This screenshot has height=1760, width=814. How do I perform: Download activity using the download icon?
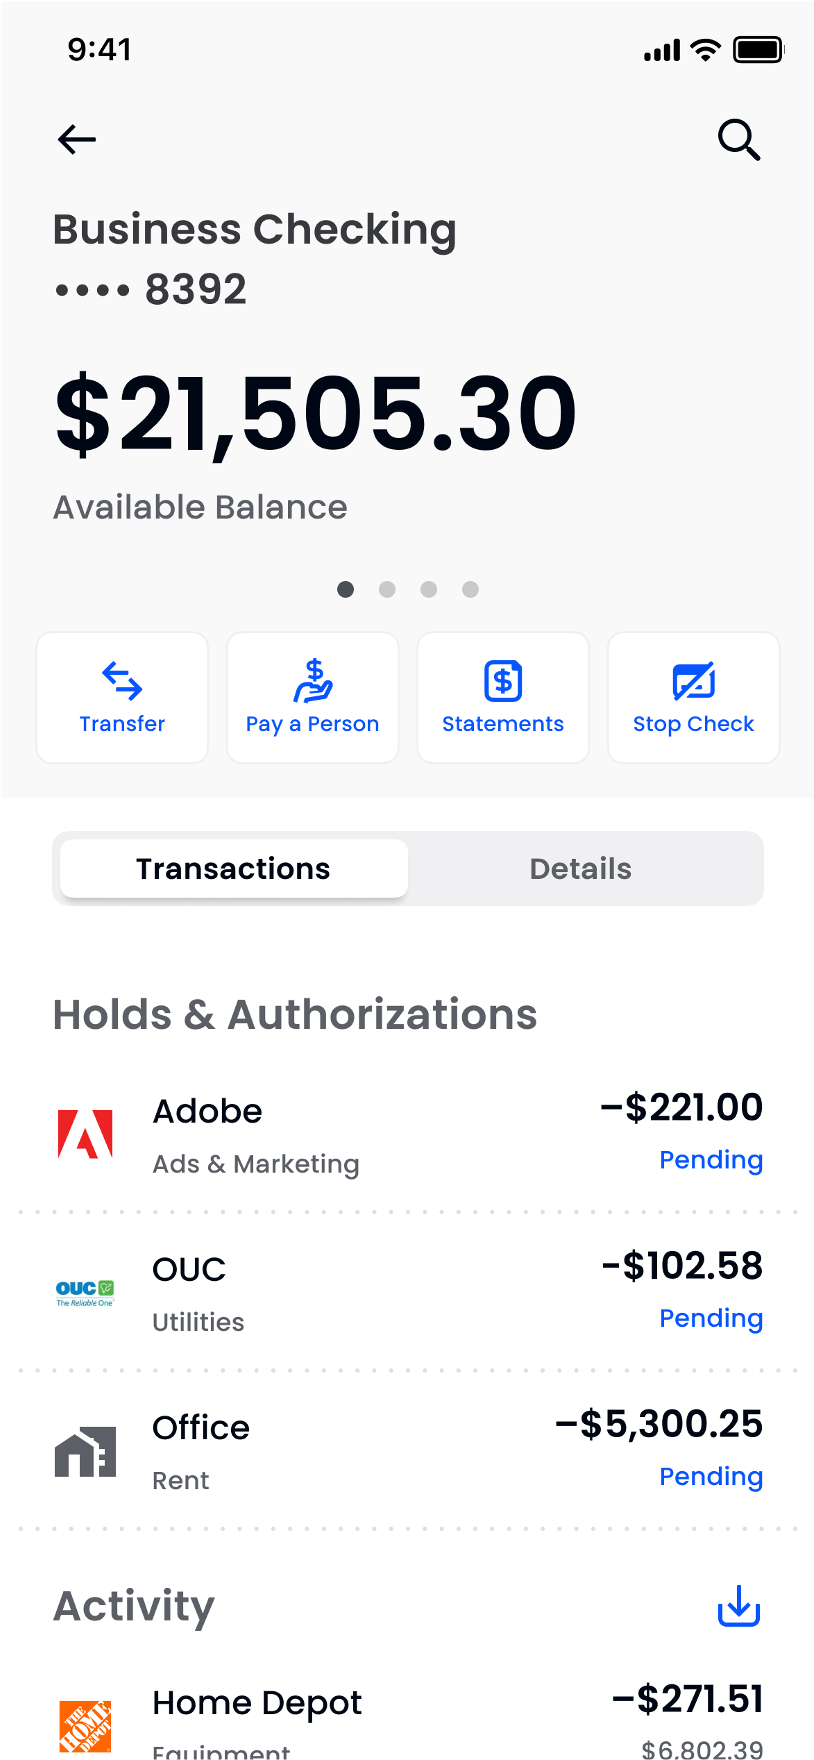(x=739, y=1606)
